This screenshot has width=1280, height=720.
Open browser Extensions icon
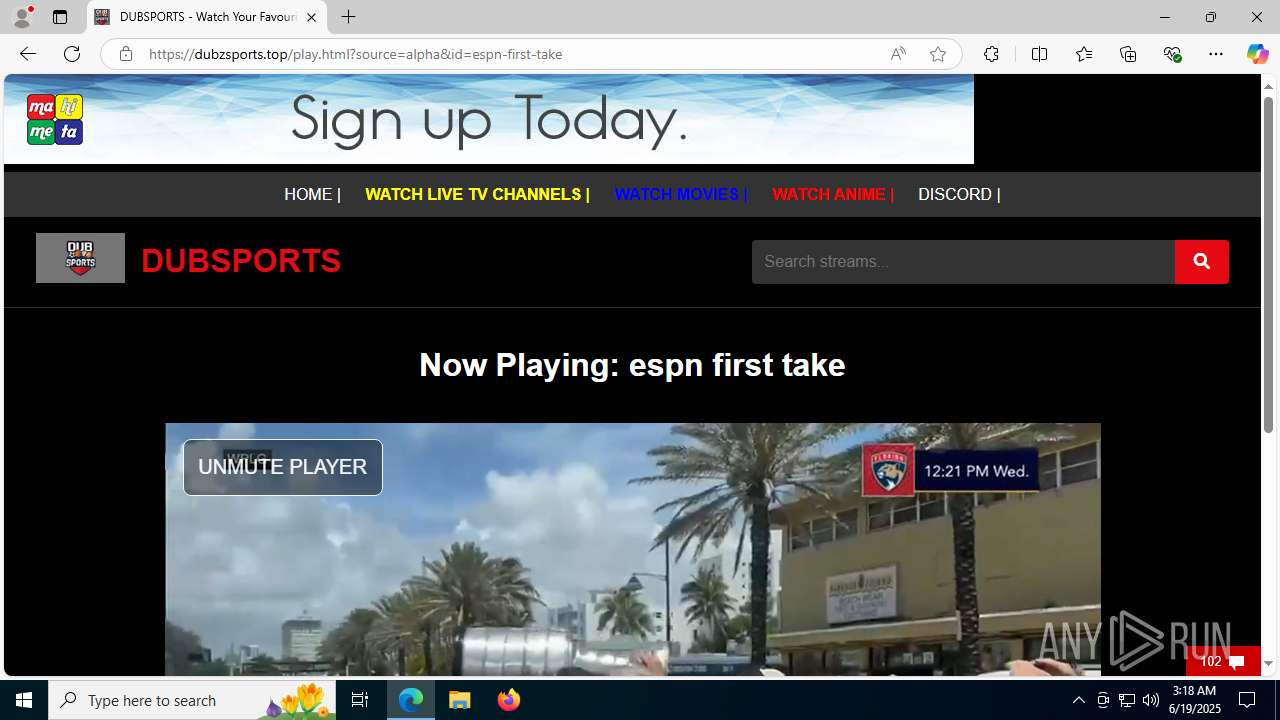991,54
